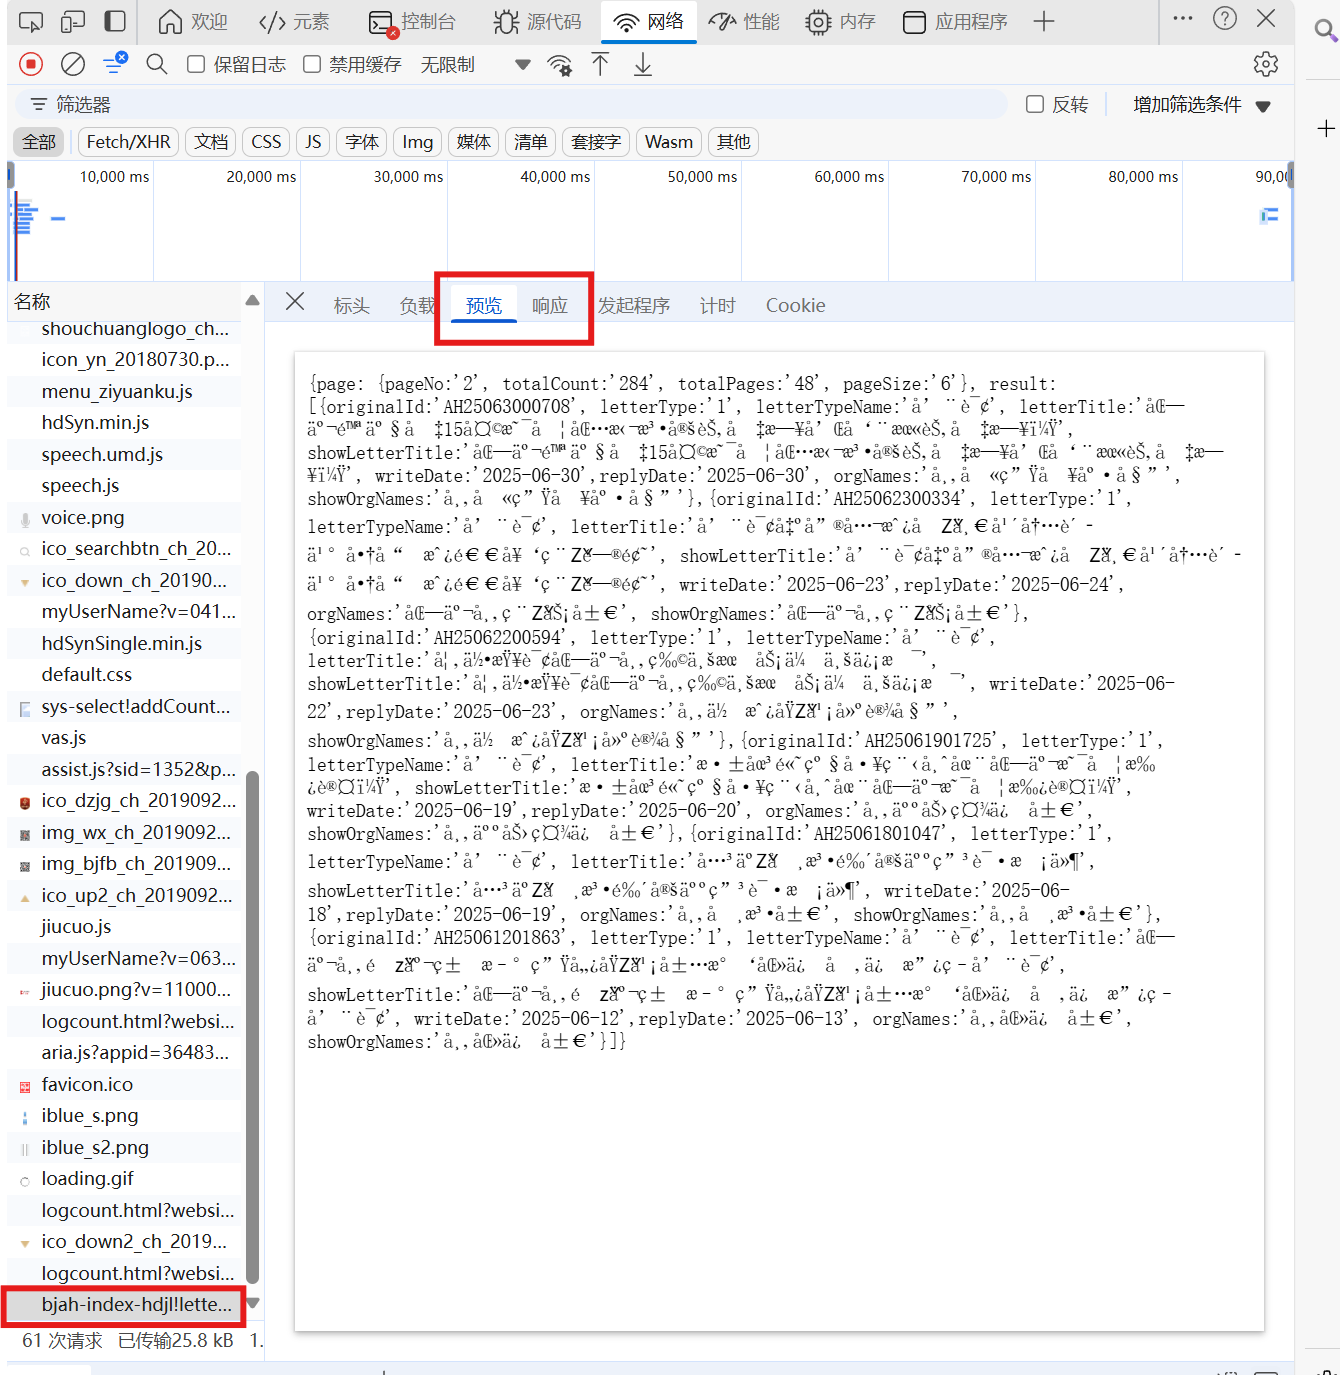
Task: Select loading.gif request row
Action: coord(124,1178)
